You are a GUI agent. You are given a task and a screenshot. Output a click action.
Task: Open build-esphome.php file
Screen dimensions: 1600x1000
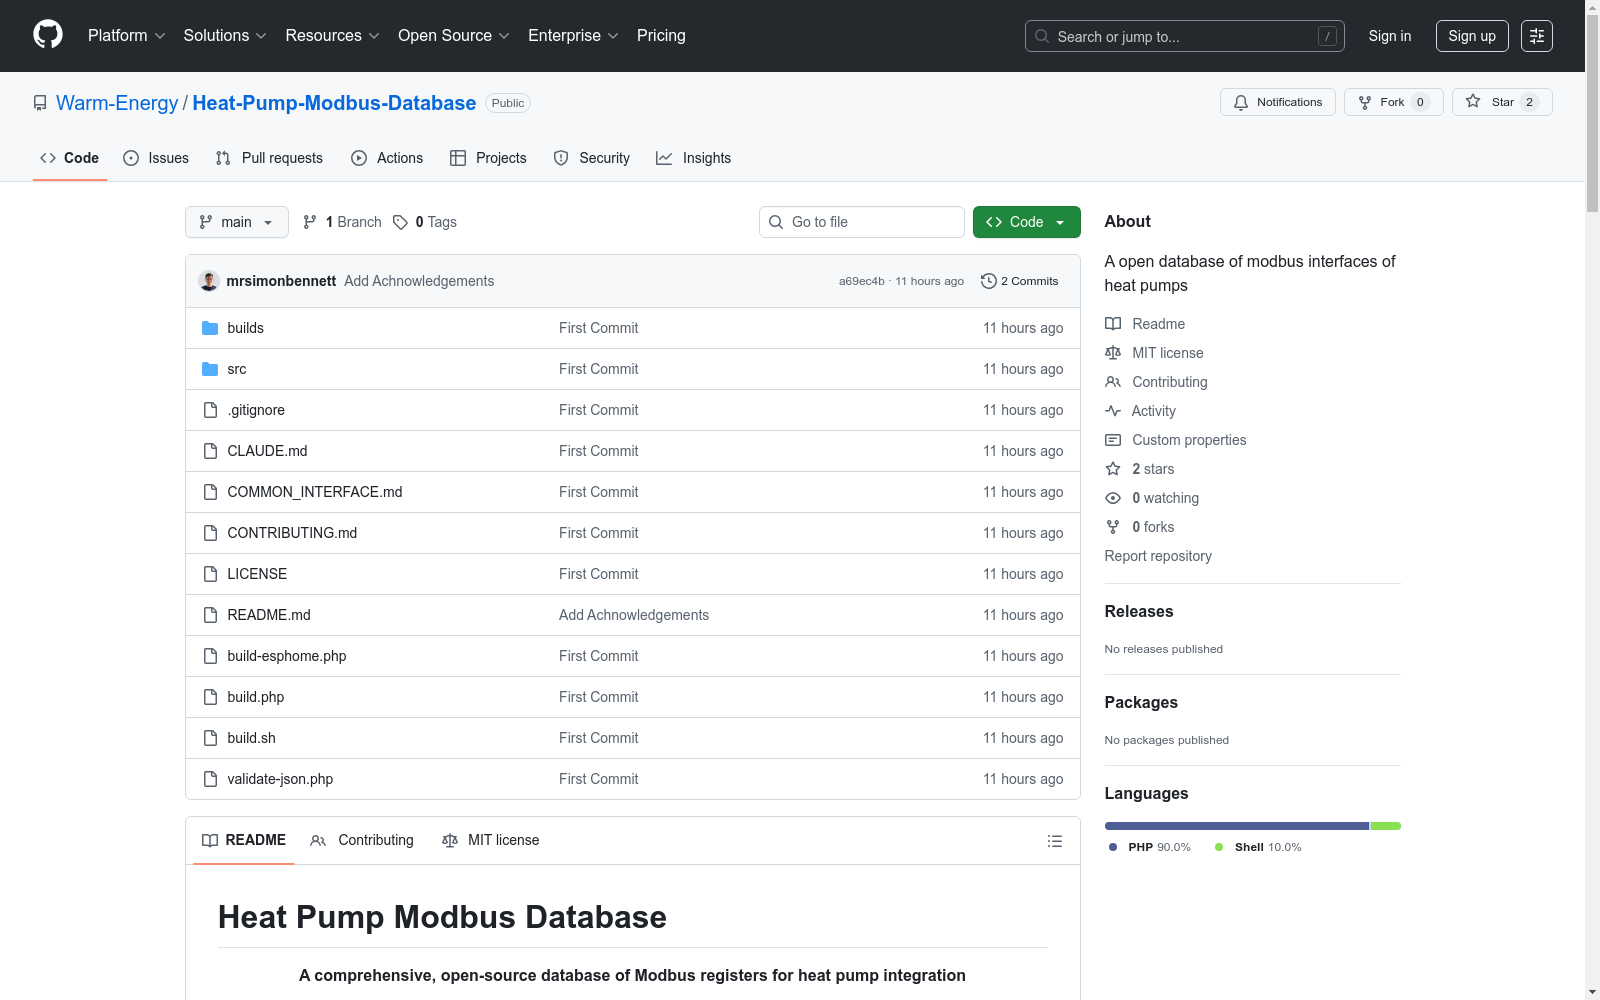[x=287, y=656]
